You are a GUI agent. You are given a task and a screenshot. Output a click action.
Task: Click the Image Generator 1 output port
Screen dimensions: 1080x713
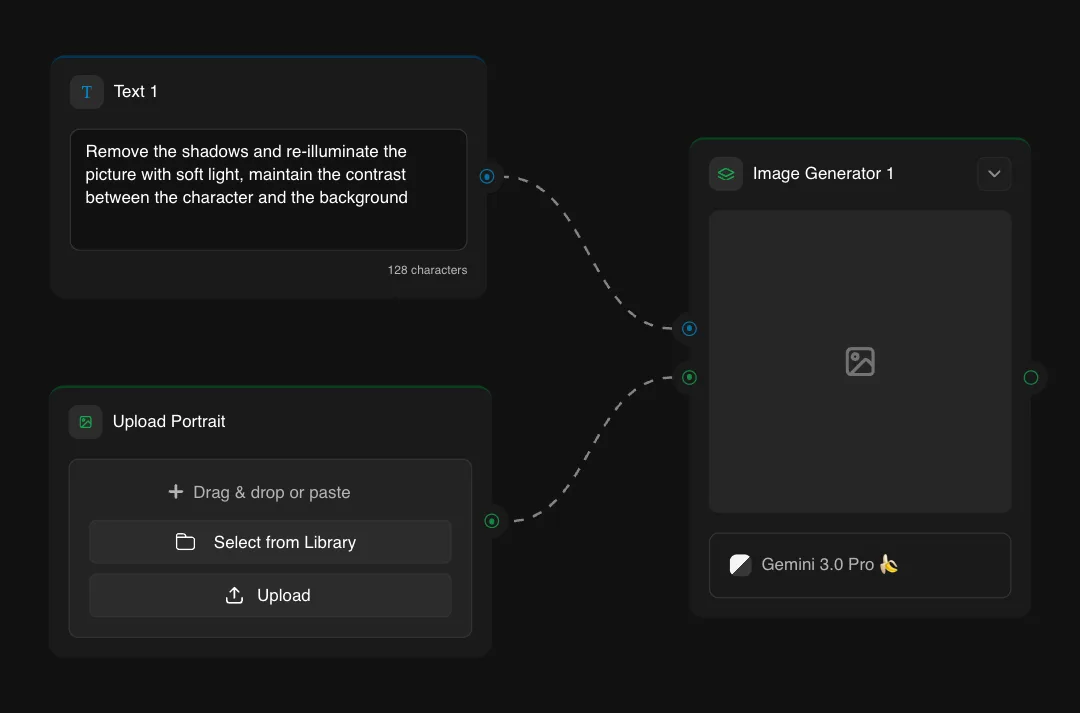(1030, 378)
